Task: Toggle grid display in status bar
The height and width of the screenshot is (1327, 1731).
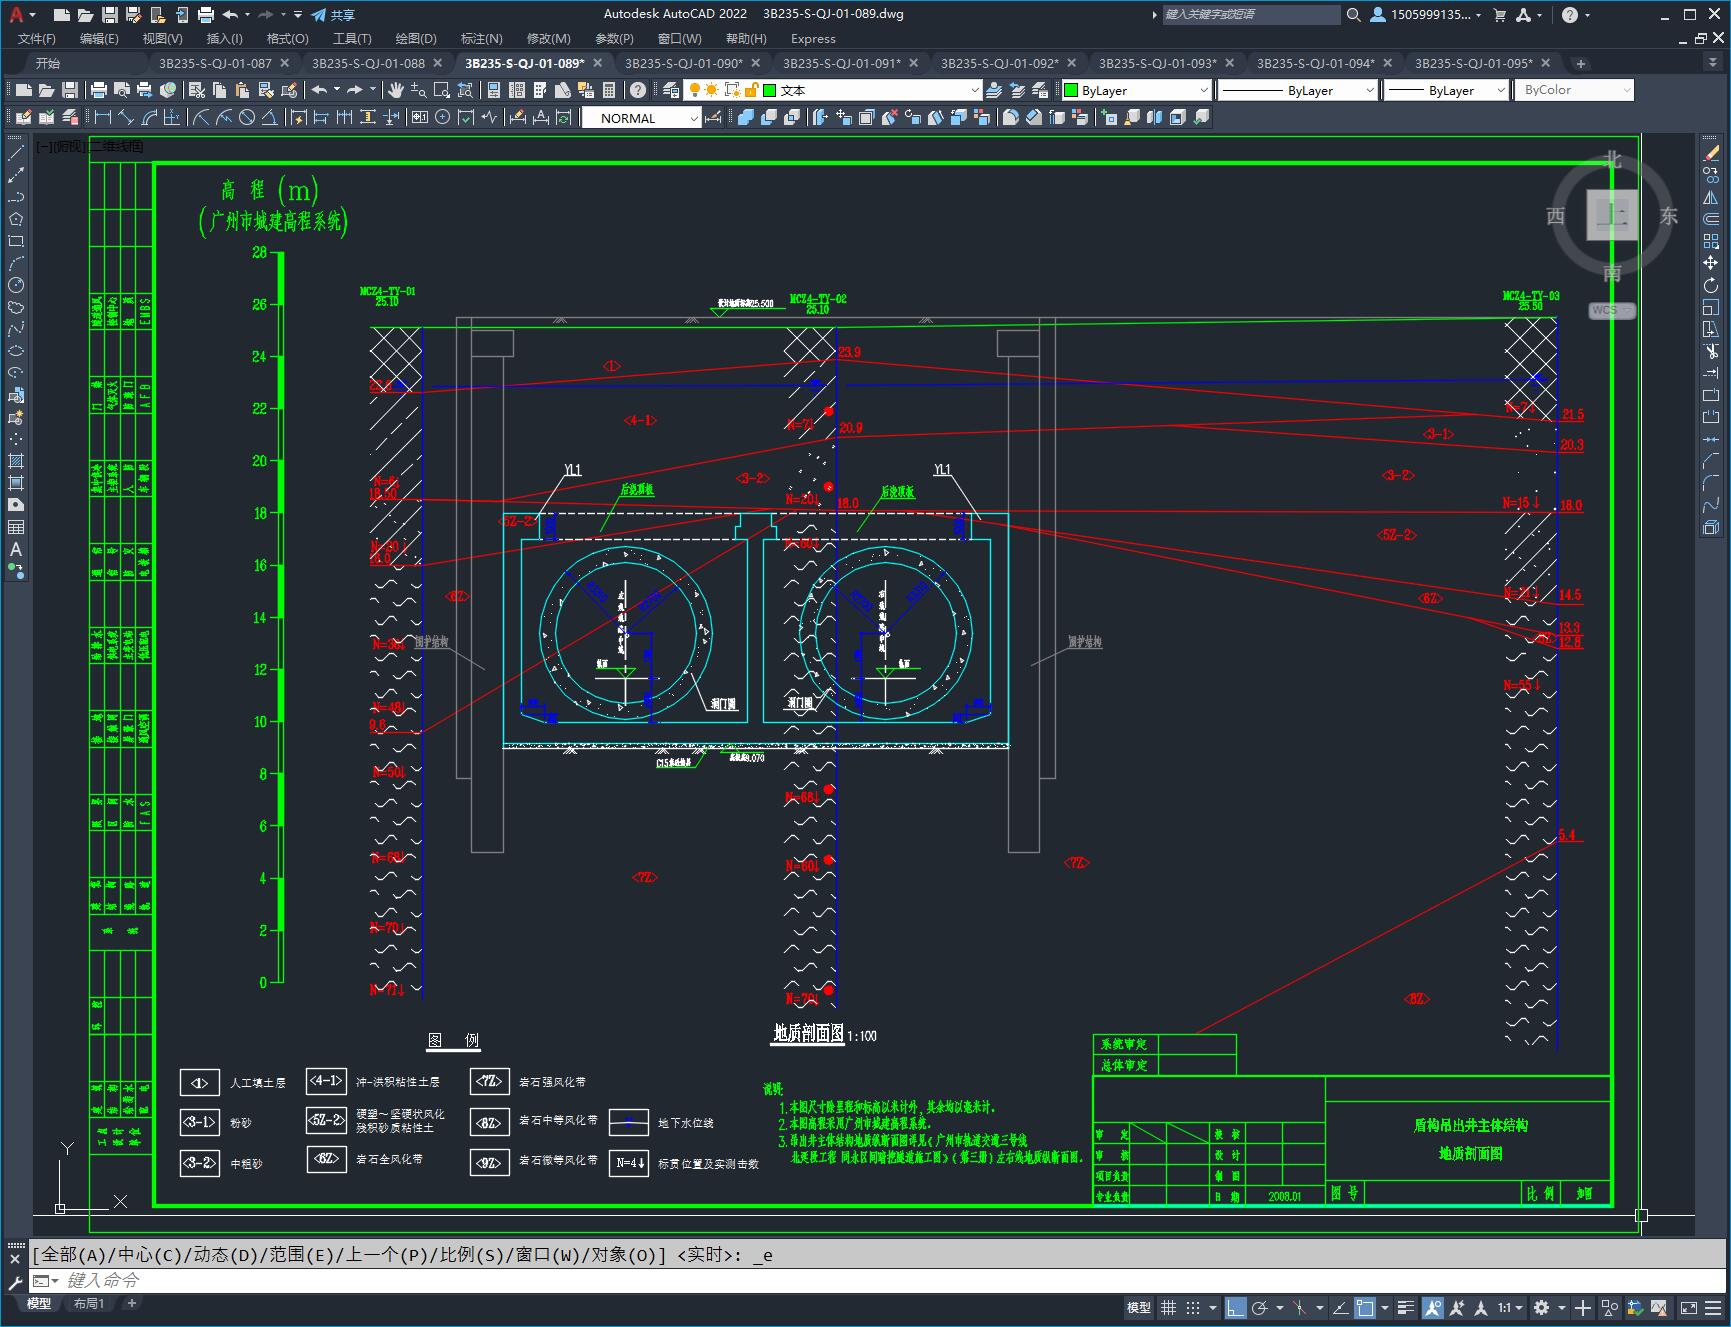Action: (x=1168, y=1307)
